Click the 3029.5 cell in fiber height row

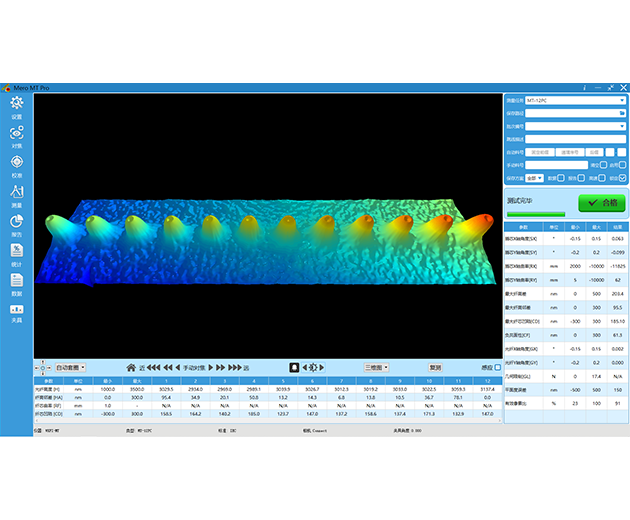166,389
